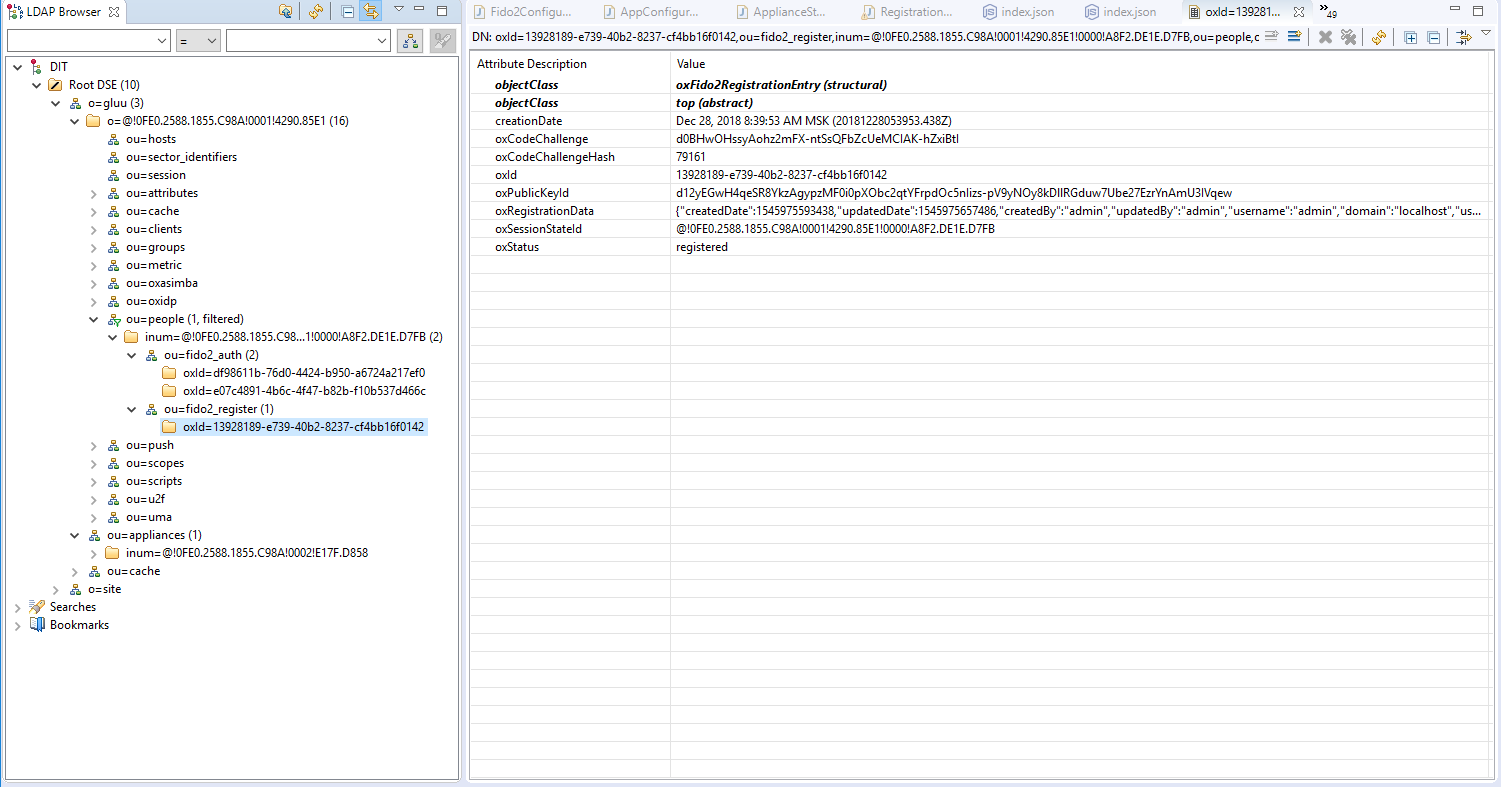
Task: Click Collapse All in LDAP Browser toolbar
Action: 347,12
